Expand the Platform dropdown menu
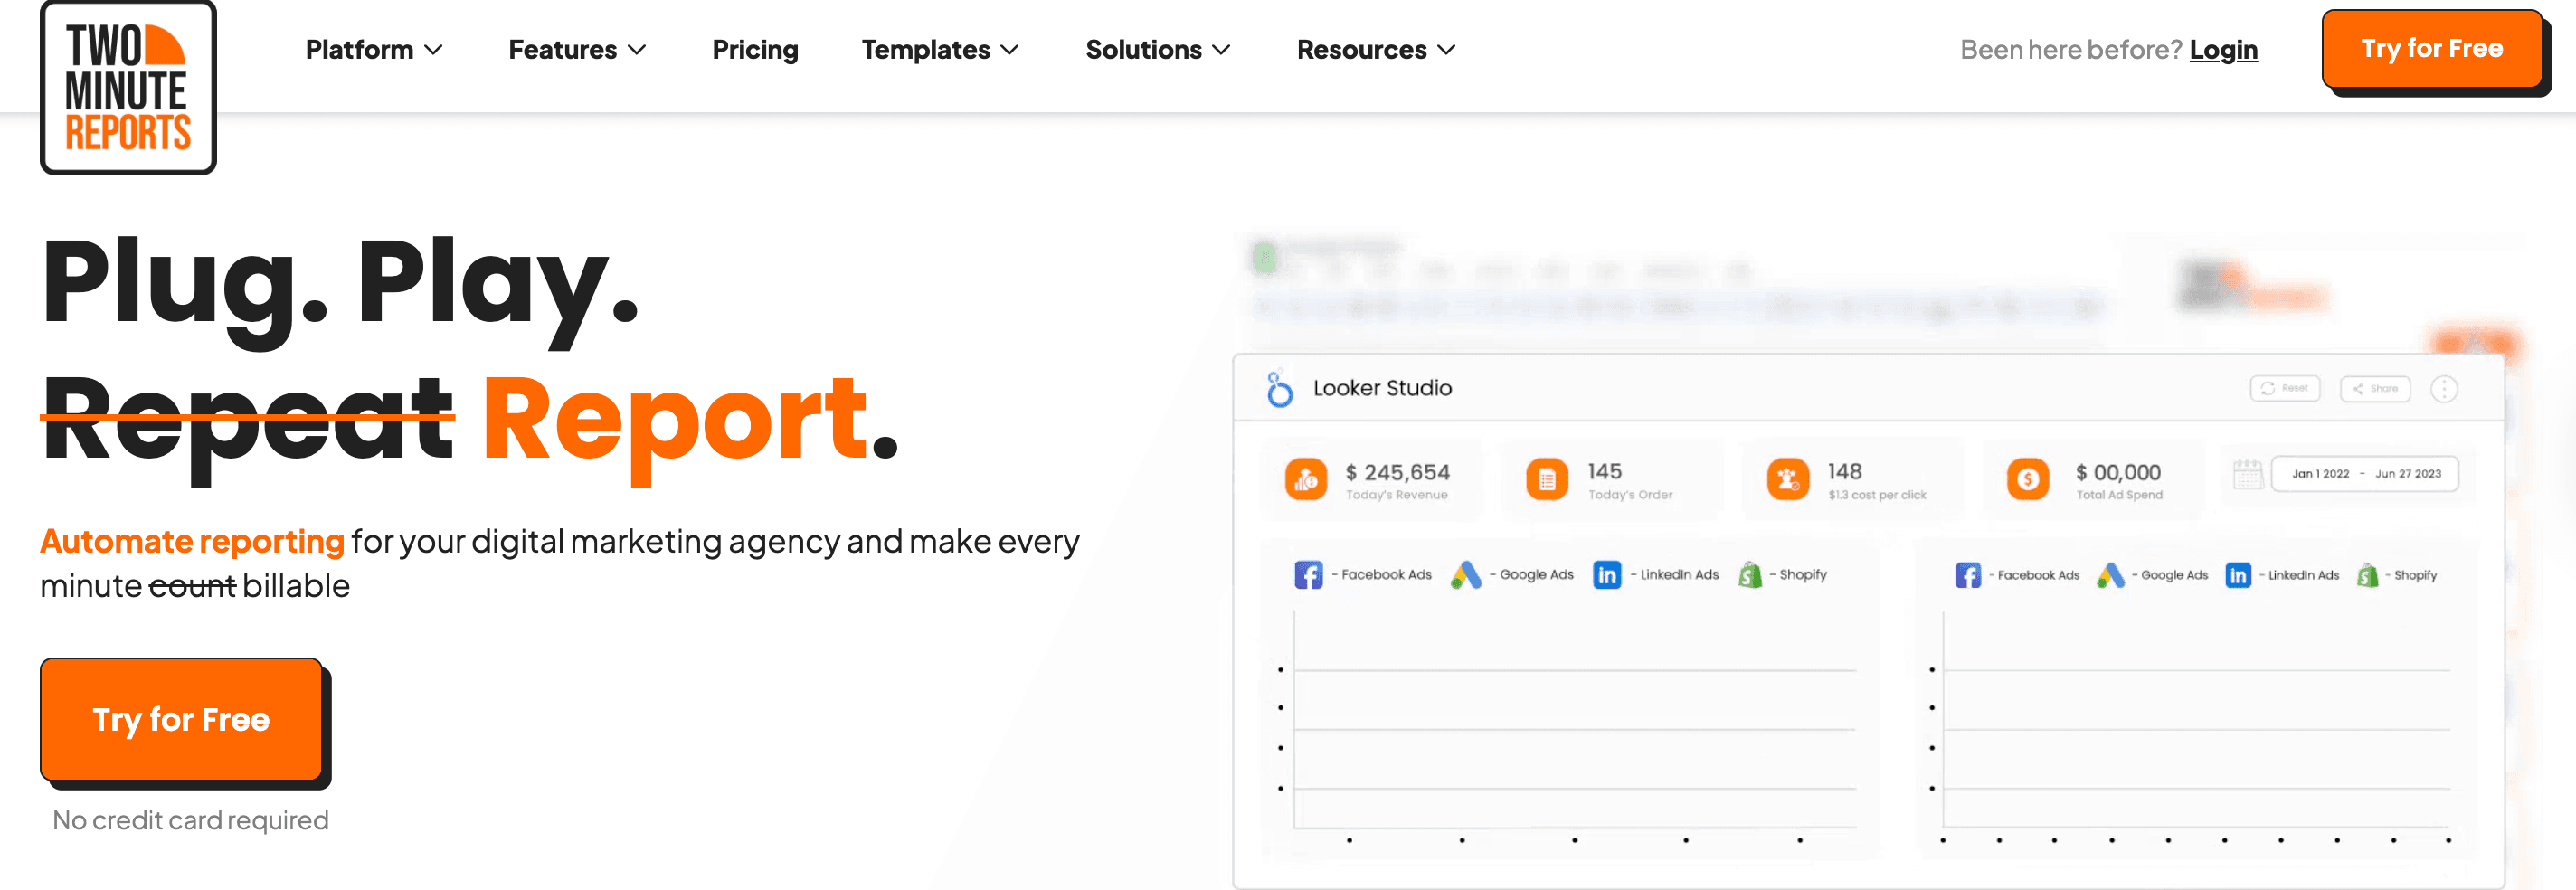Screen dimensions: 2576x890 pos(374,50)
